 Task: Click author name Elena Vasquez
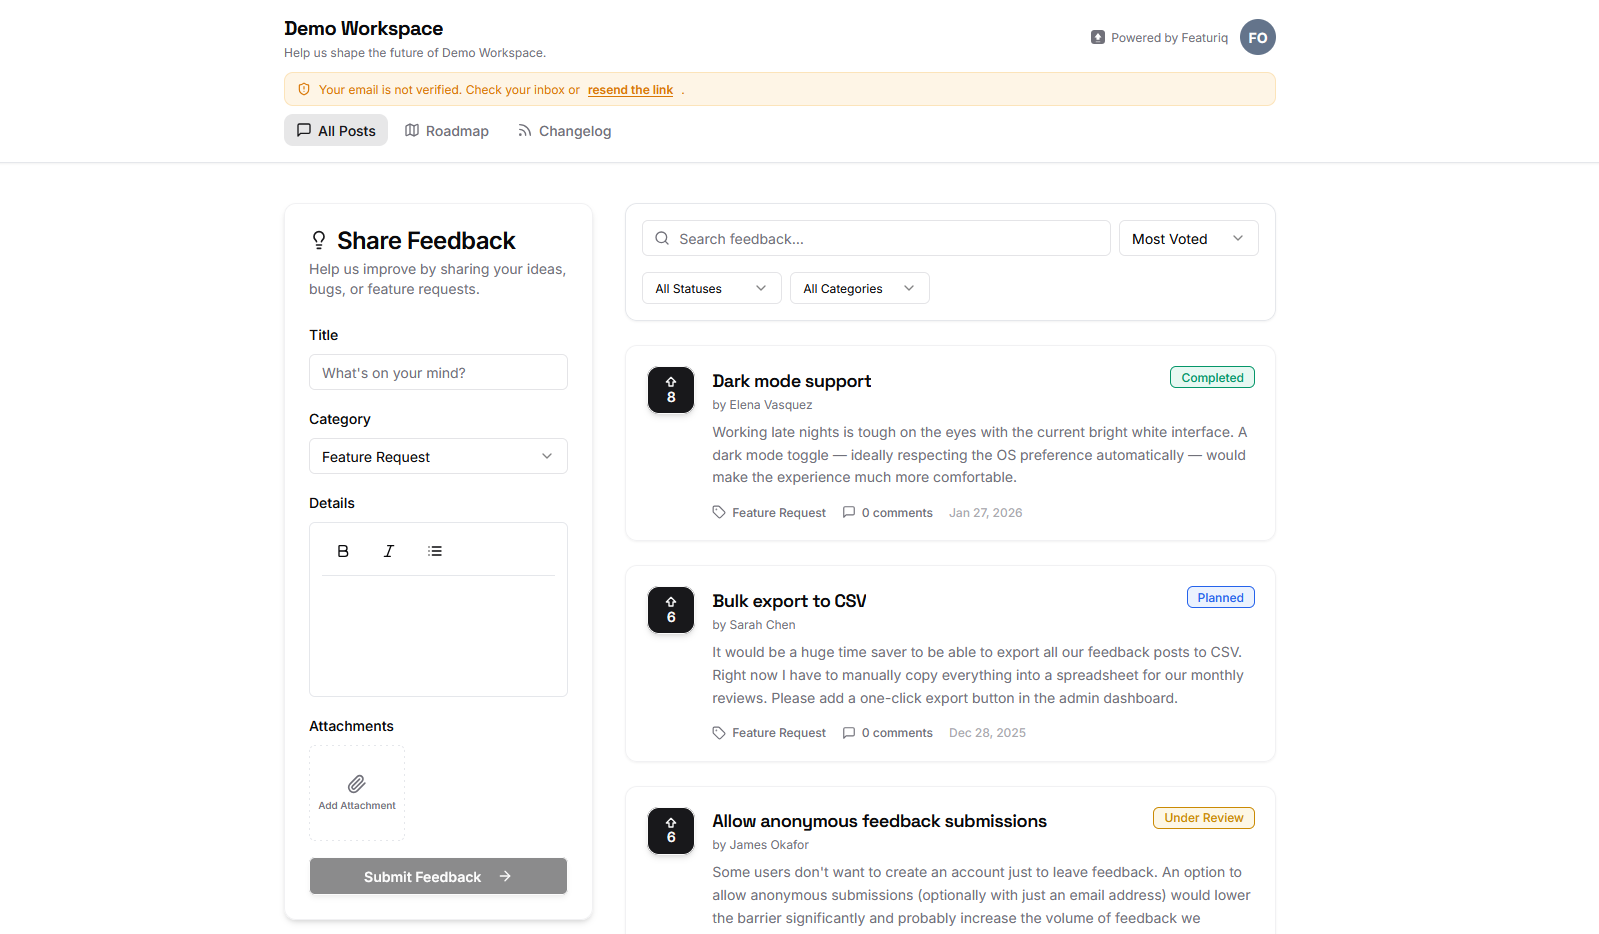pos(770,404)
